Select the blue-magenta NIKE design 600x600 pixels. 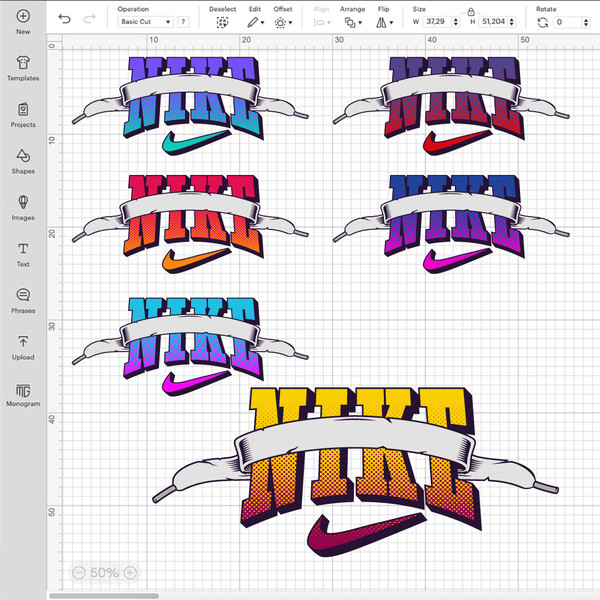(451, 224)
